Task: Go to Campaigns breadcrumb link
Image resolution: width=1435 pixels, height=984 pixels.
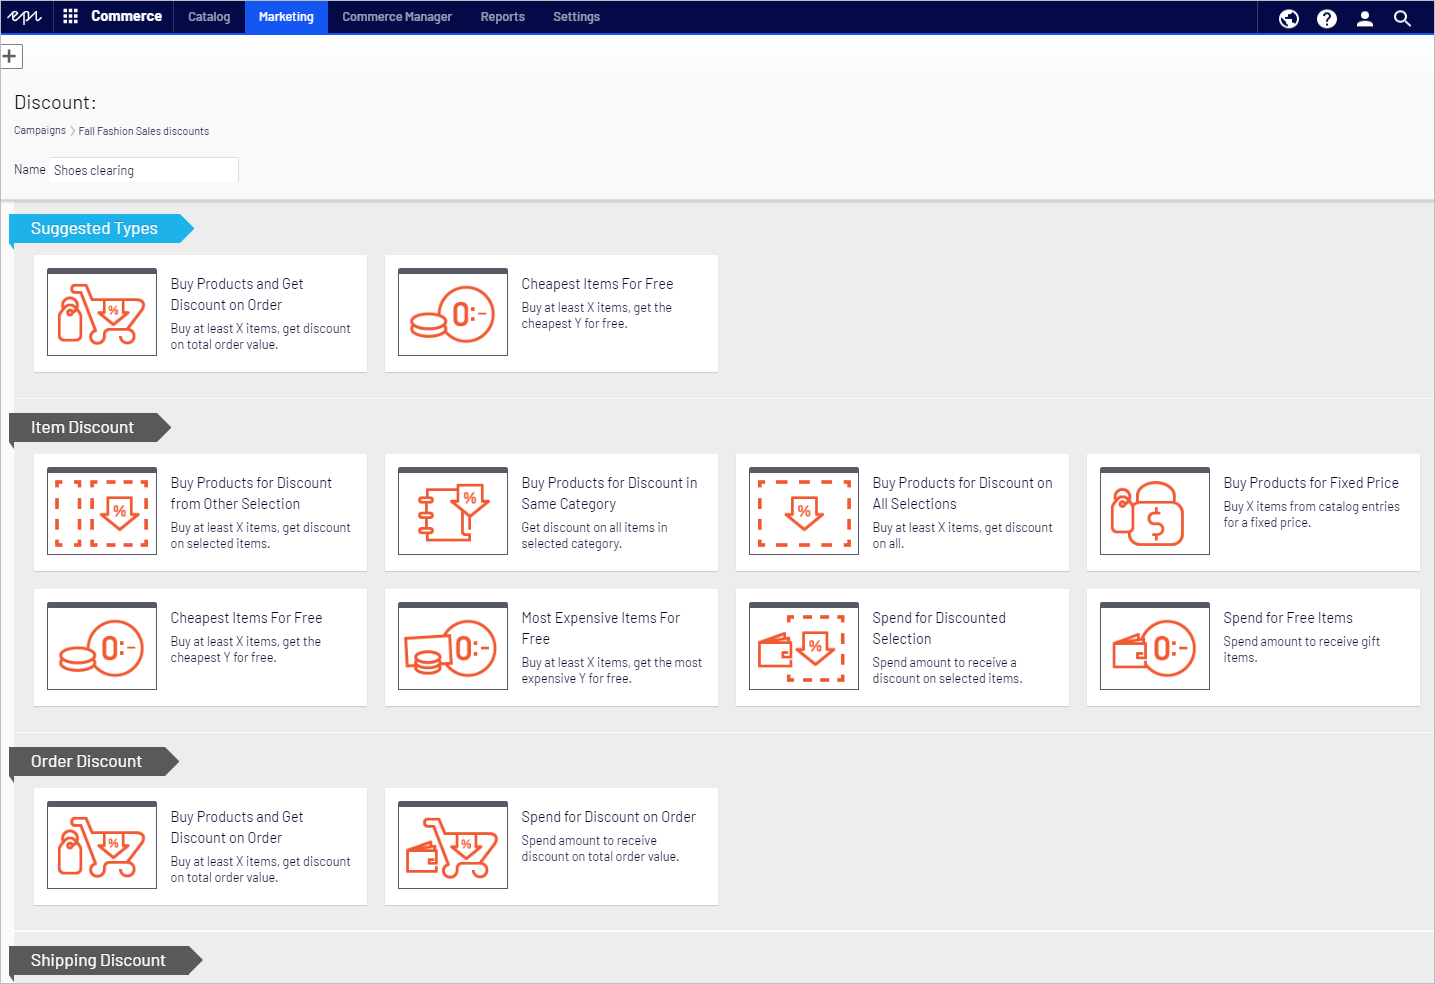Action: [x=40, y=131]
